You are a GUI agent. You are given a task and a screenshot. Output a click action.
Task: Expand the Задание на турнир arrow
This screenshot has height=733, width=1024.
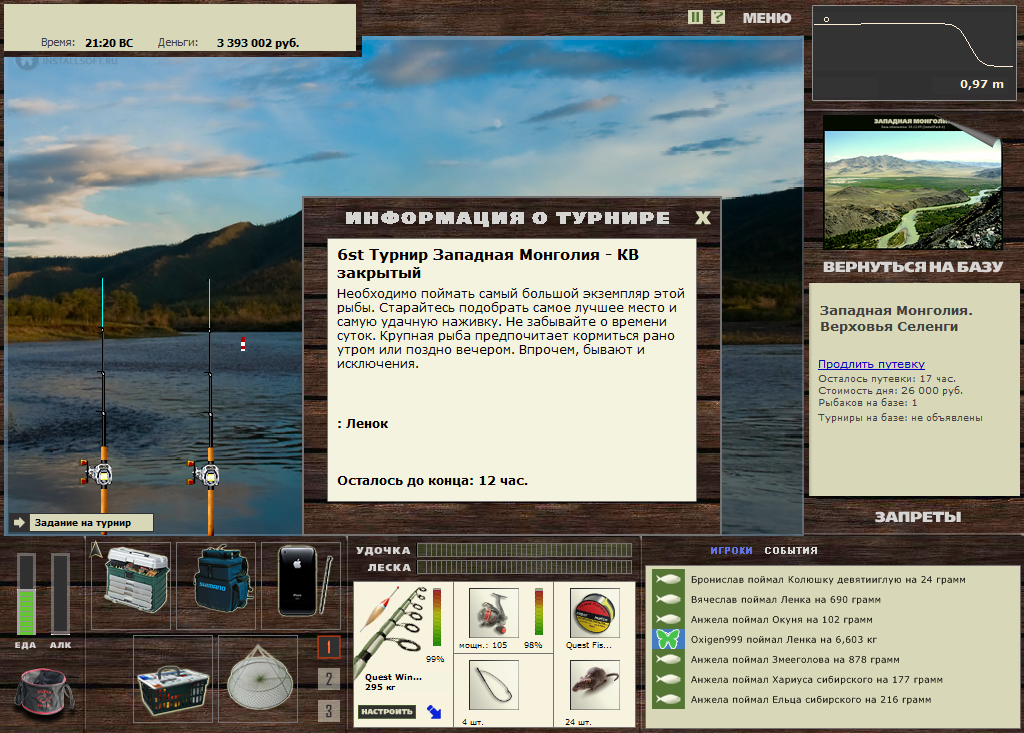19,522
